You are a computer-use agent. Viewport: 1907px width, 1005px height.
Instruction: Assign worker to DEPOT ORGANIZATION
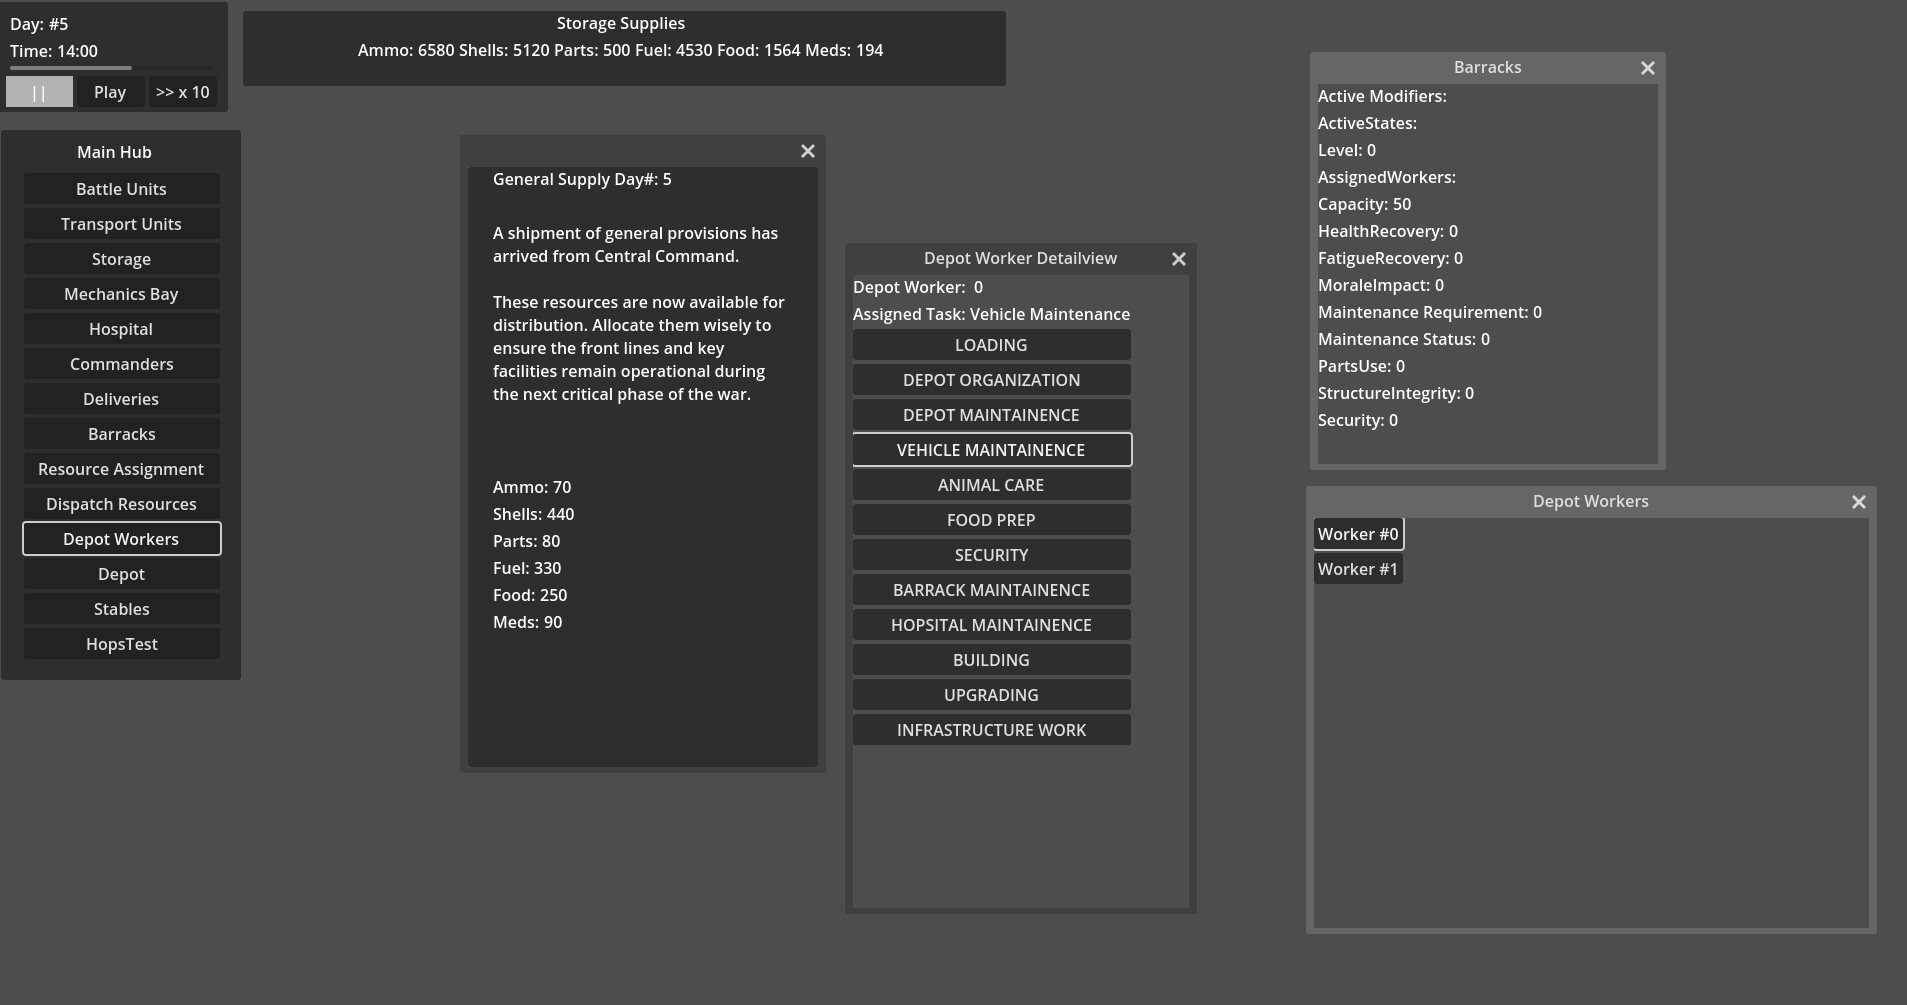(991, 380)
